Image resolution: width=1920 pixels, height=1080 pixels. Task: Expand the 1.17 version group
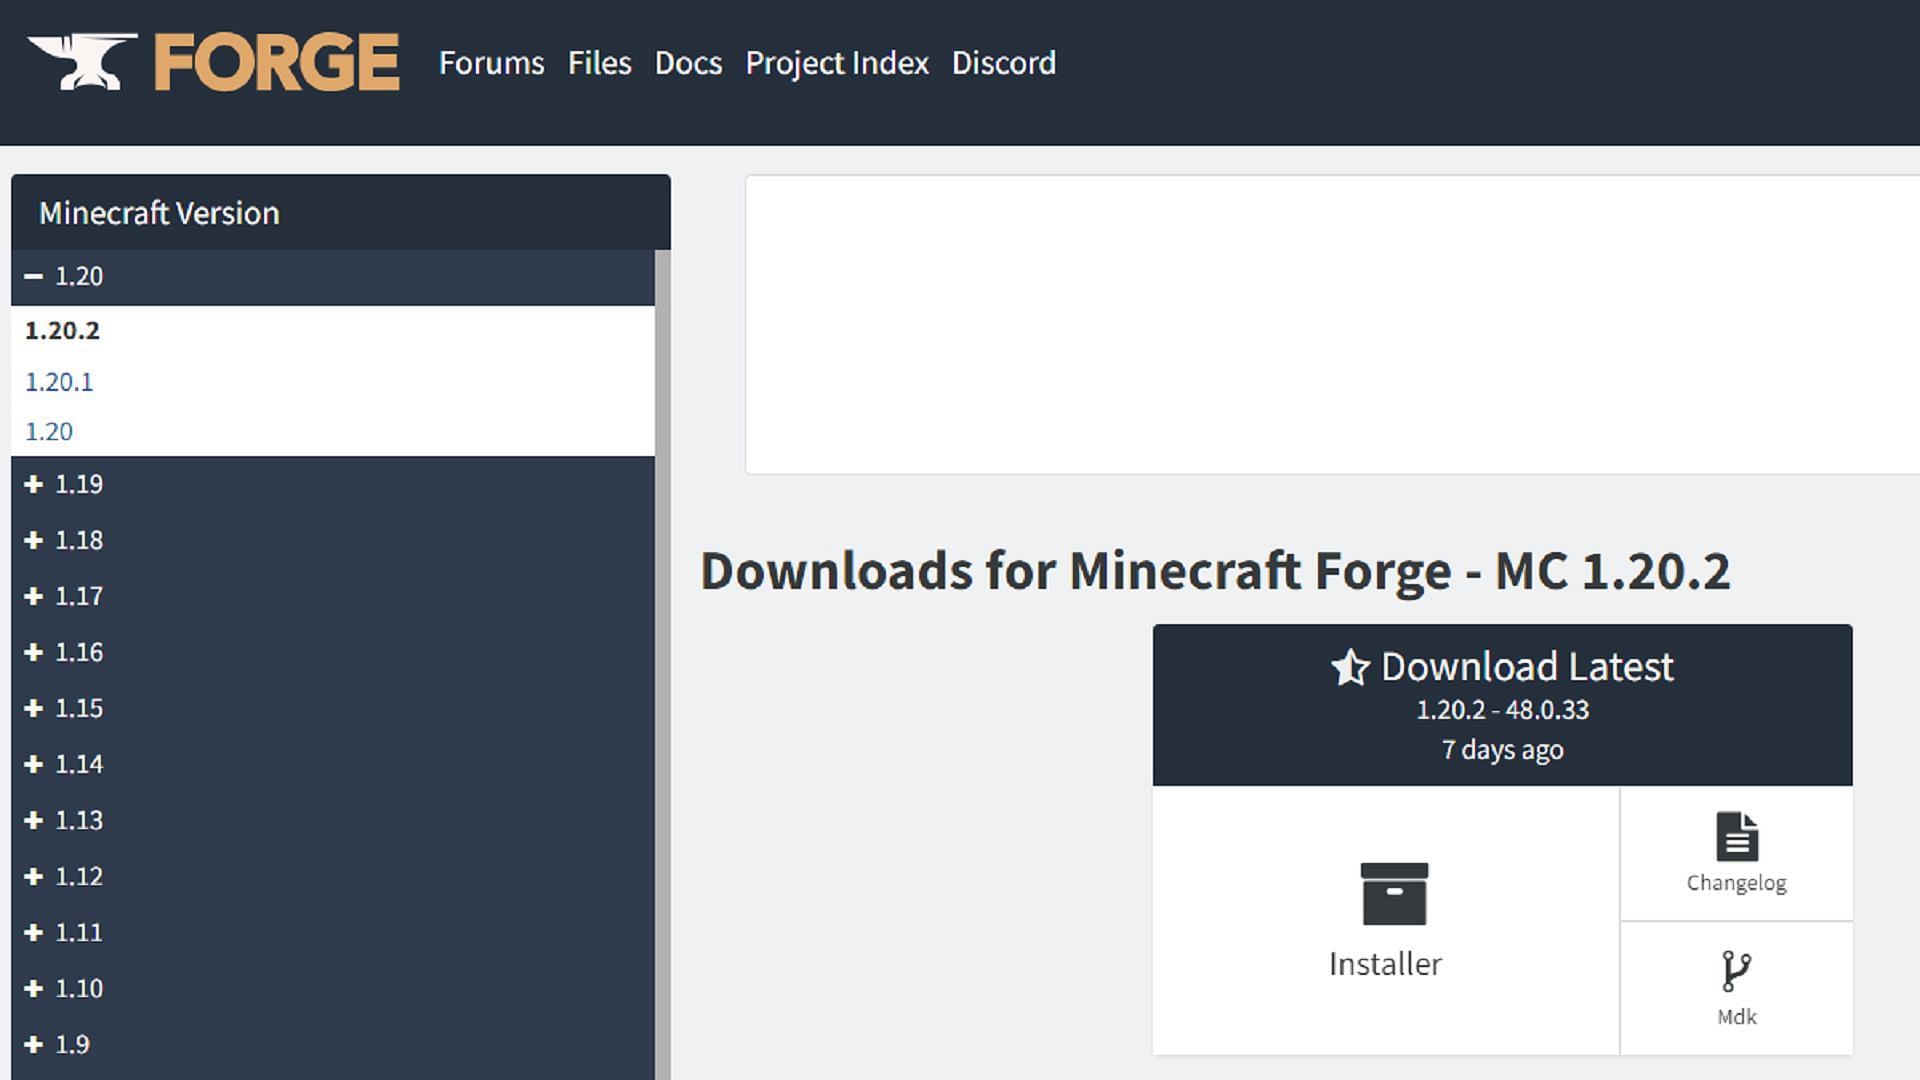pos(333,597)
